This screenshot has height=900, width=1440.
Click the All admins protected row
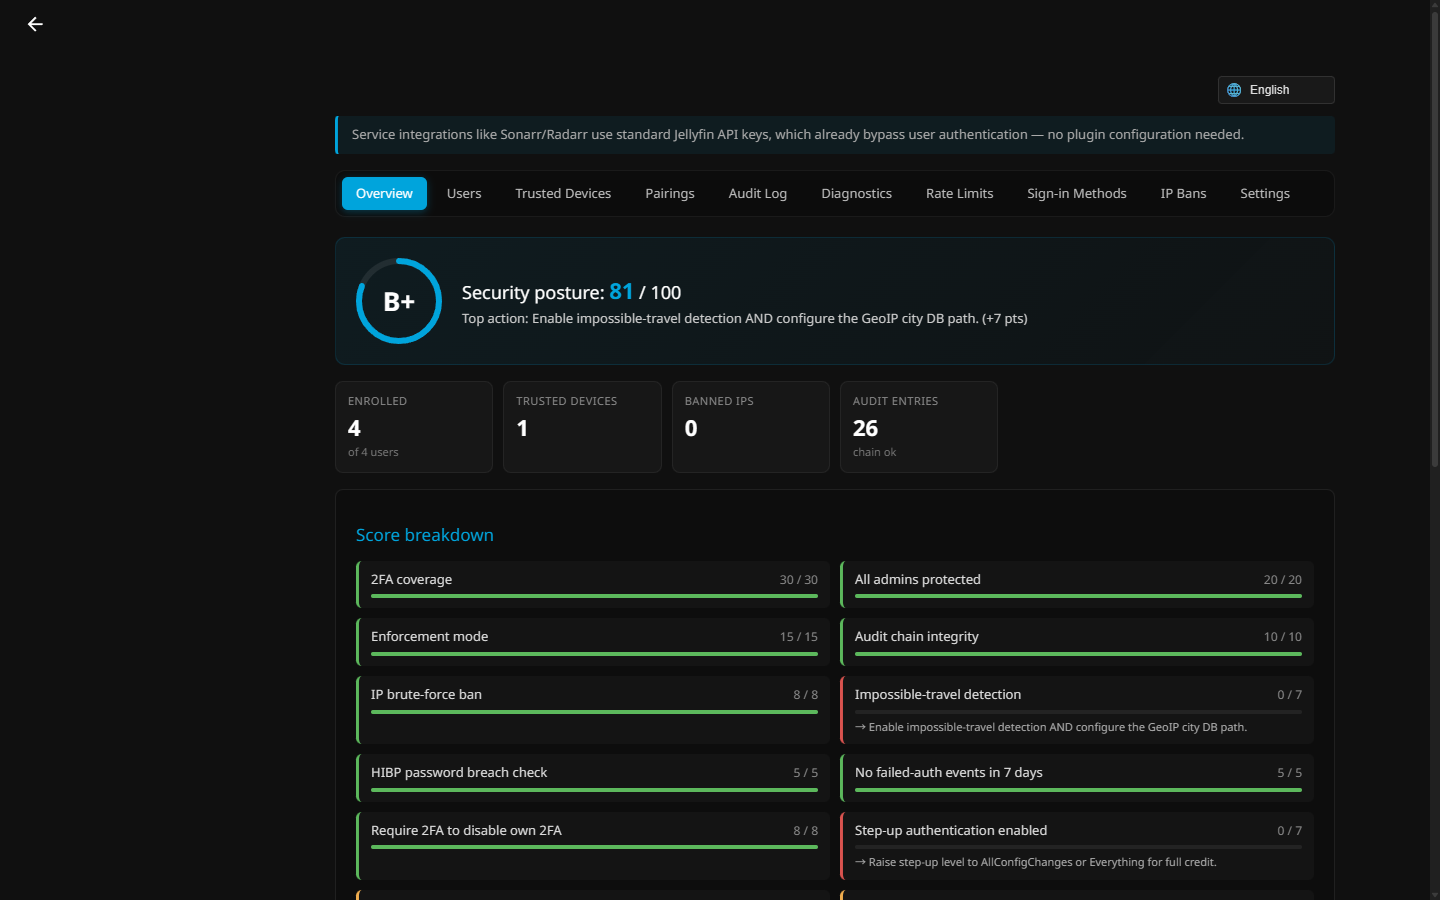[x=1077, y=584]
